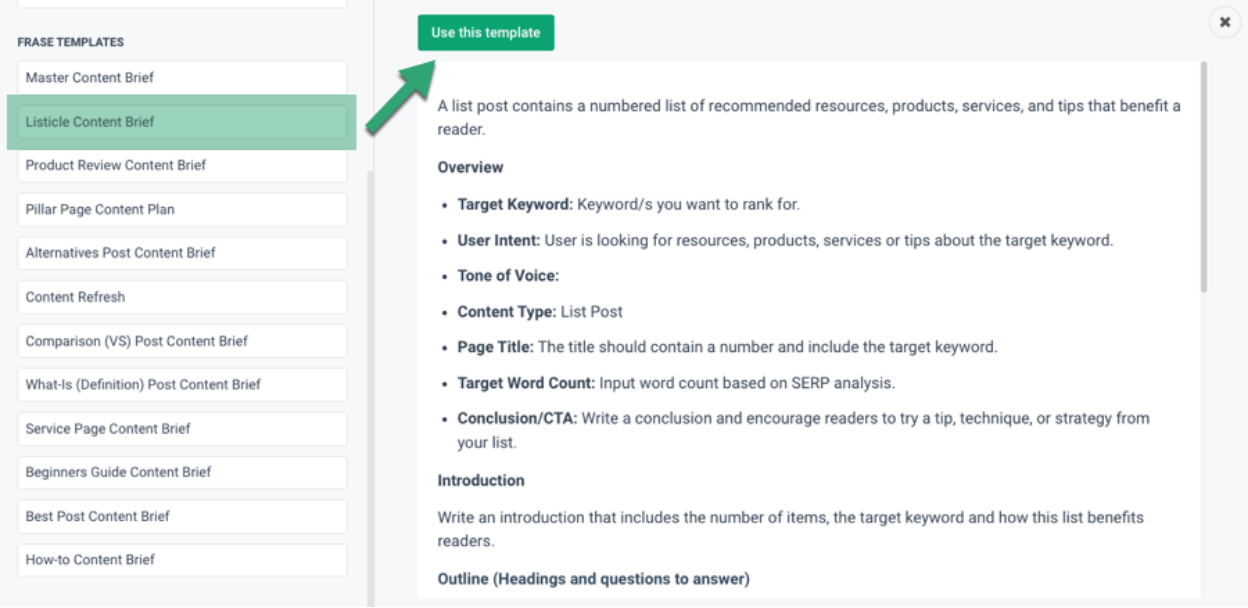Select Master Content Brief template
The height and width of the screenshot is (608, 1248).
182,78
